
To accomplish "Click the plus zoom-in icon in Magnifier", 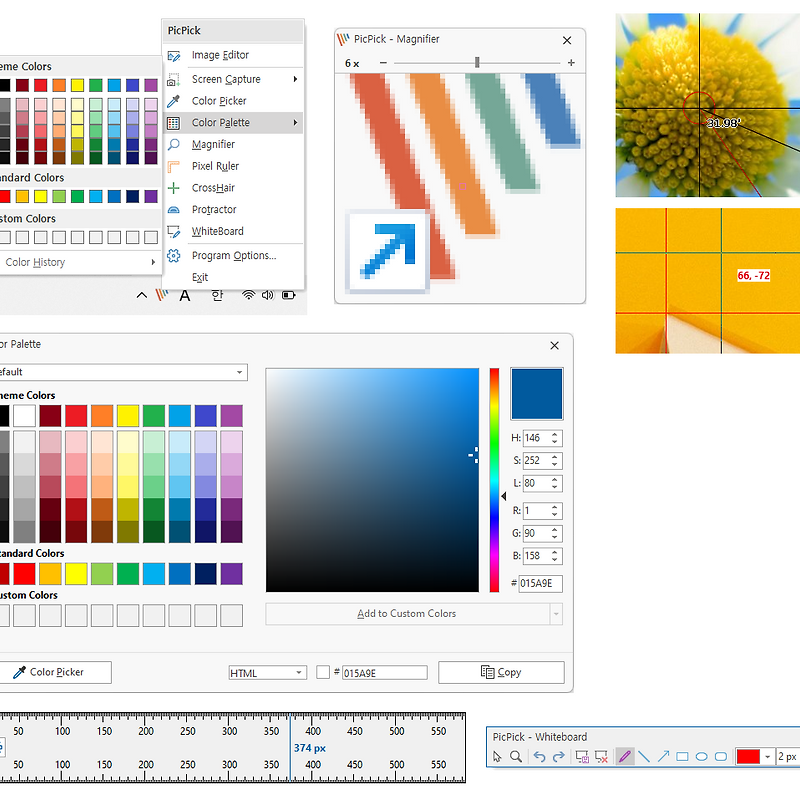I will [571, 63].
